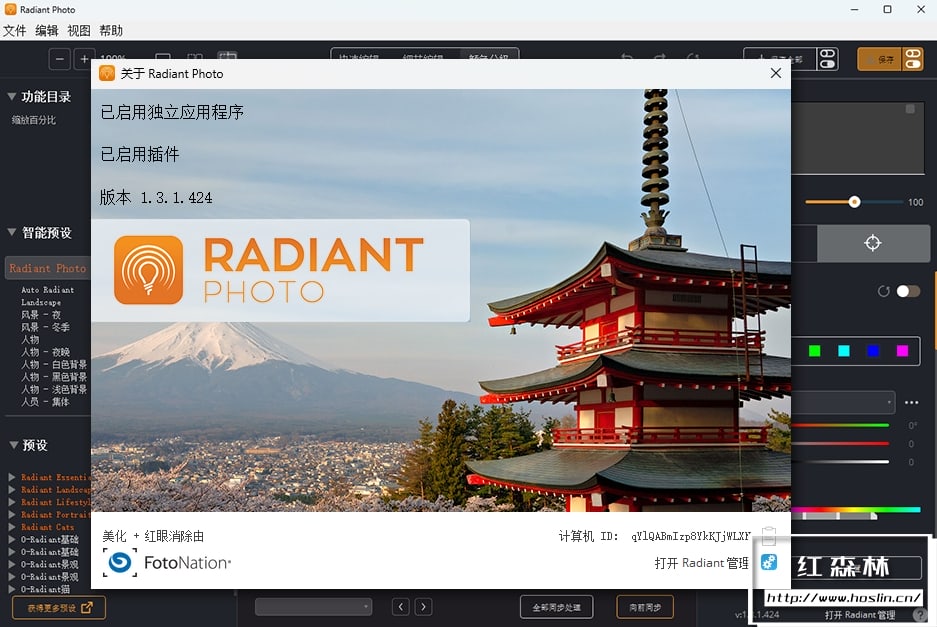Open the 视图 menu
This screenshot has height=627, width=937.
point(79,30)
